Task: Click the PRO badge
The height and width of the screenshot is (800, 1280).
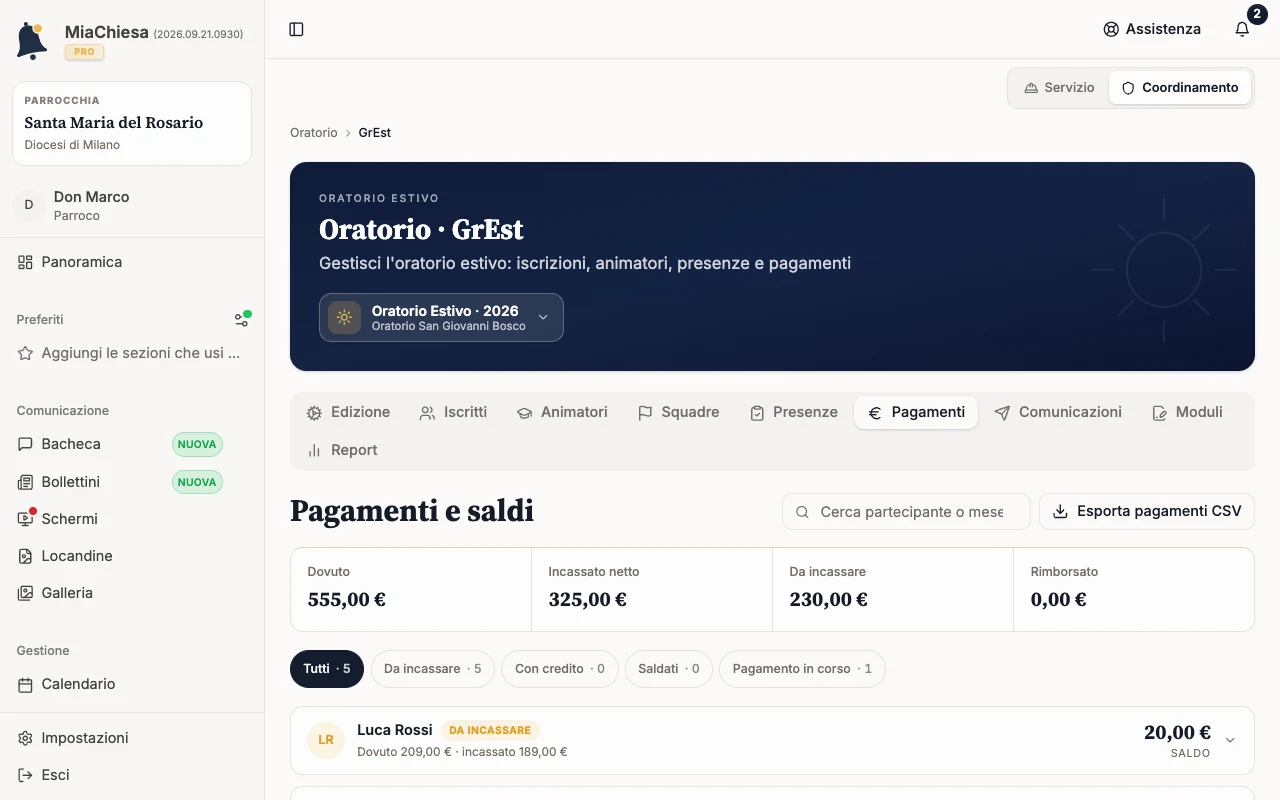Action: [85, 52]
